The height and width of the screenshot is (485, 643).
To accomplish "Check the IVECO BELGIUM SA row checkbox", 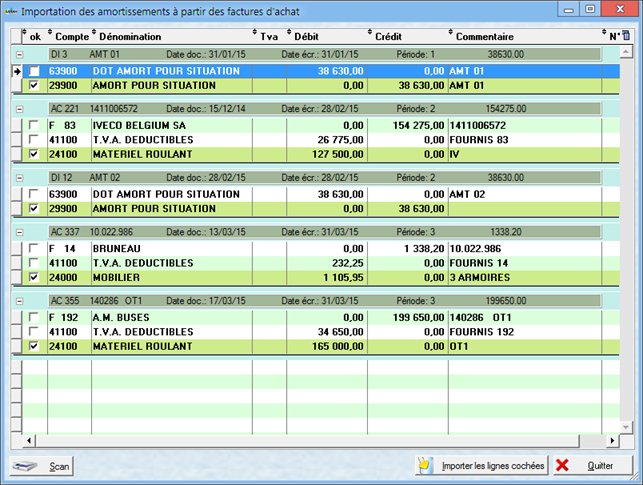I will tap(34, 125).
